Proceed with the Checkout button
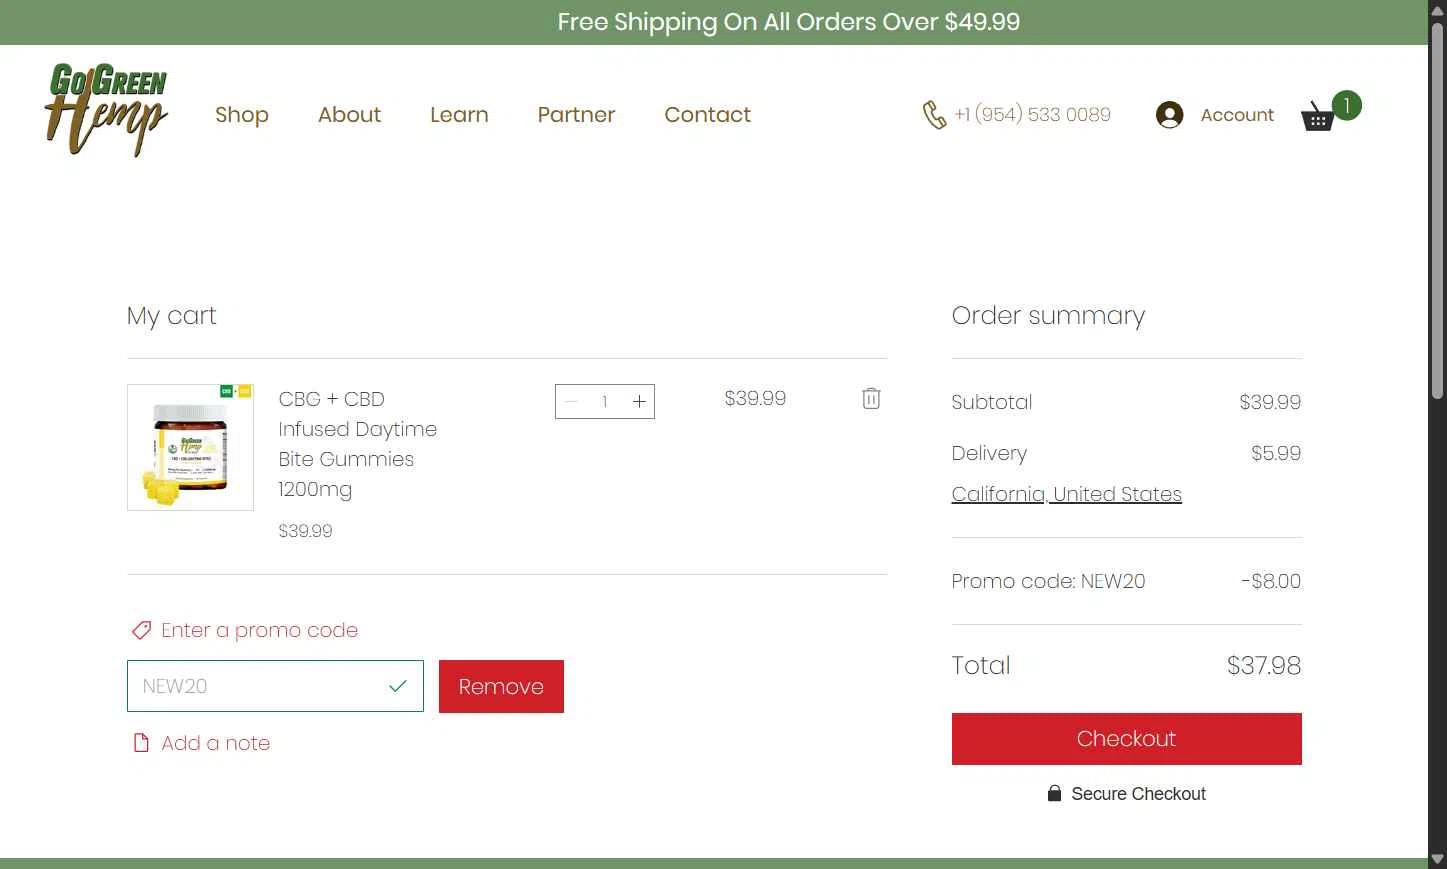Screen dimensions: 1447x869 (x=1126, y=739)
